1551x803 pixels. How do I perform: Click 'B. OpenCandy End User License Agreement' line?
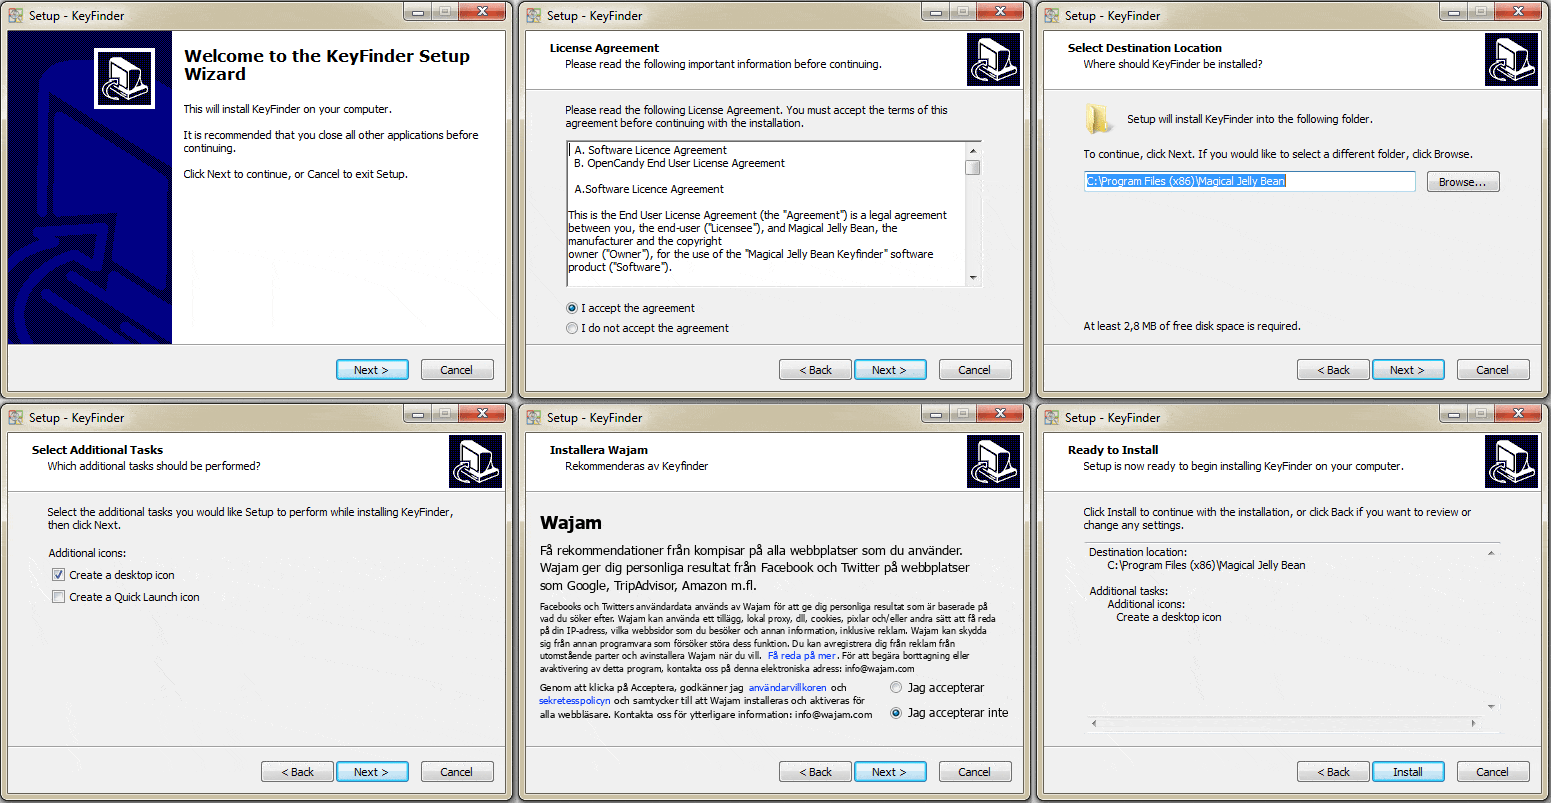pos(680,163)
